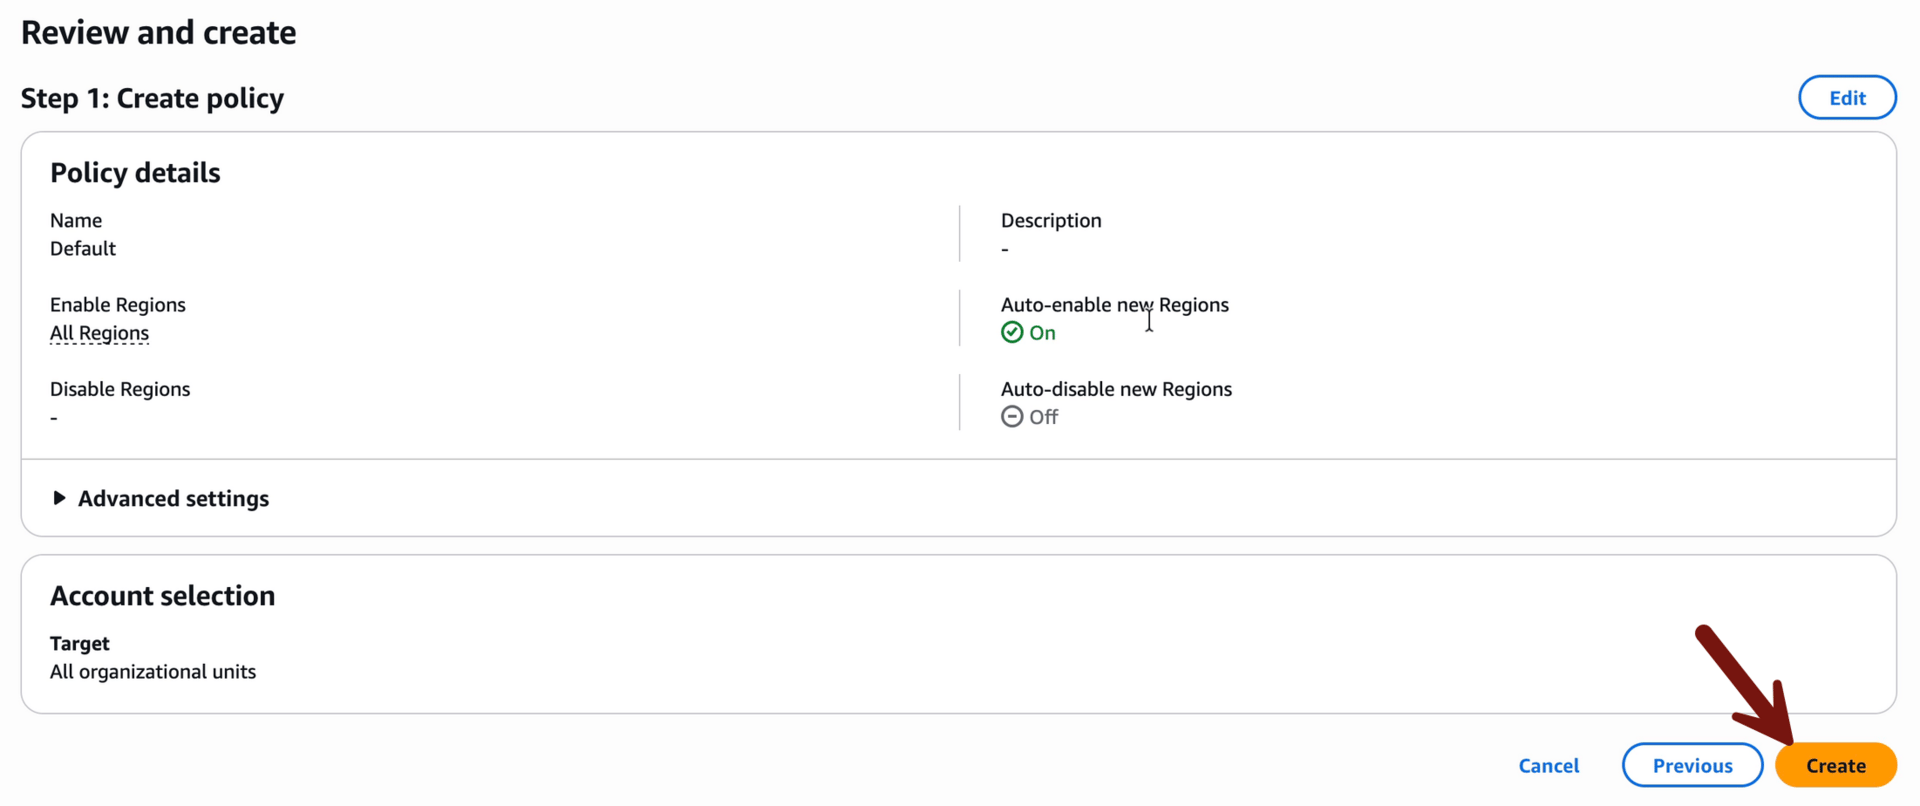Click the All organizational units target value
Screen dimensions: 1920x806
point(153,672)
